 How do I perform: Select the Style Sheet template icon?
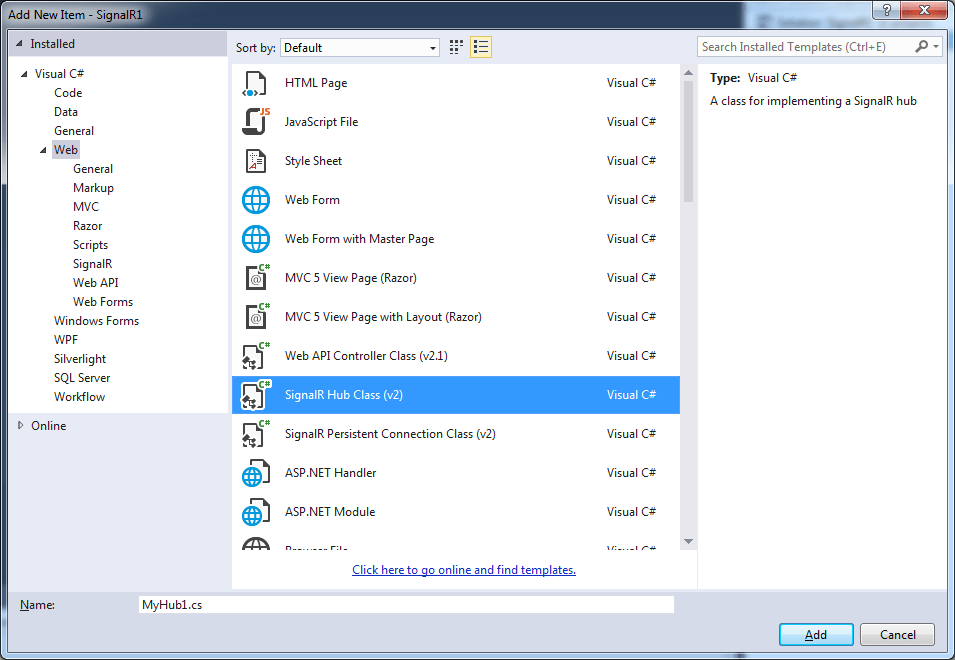coord(256,160)
